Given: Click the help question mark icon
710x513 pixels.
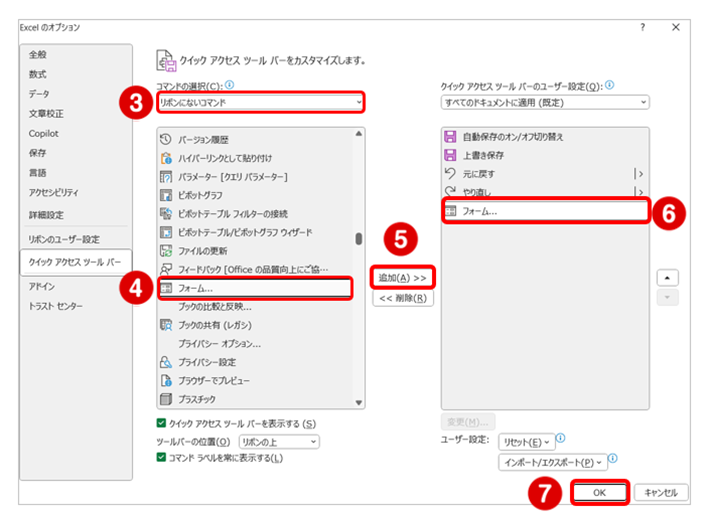Looking at the screenshot, I should tap(643, 27).
